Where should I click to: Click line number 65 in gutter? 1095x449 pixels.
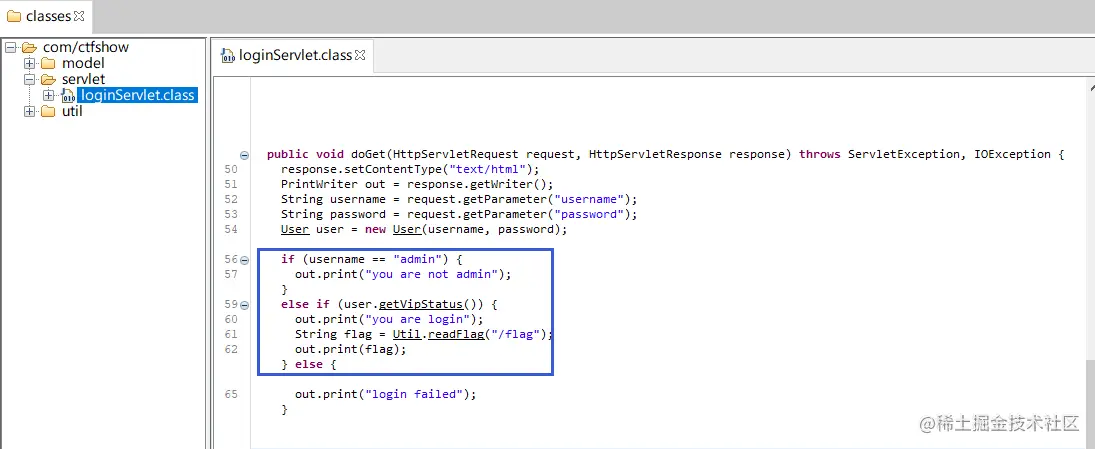(230, 395)
